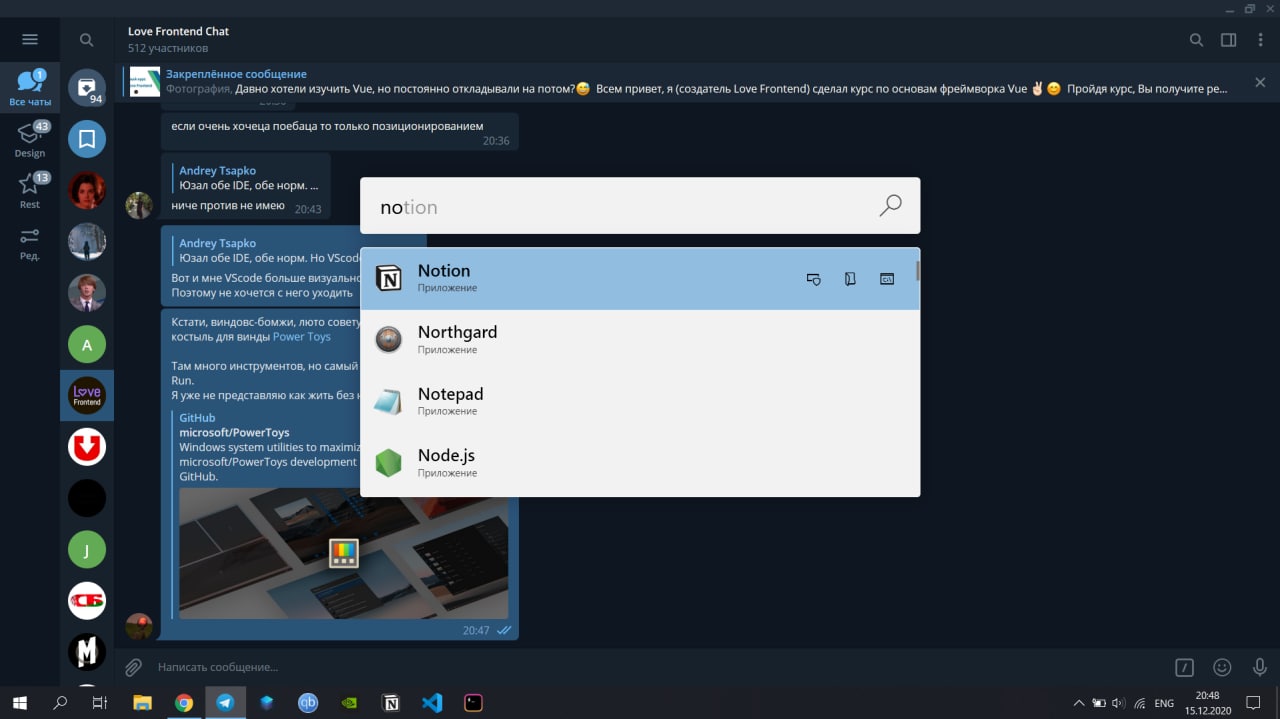The image size is (1280, 719).
Task: Open Visual Studio Code from taskbar
Action: coord(432,703)
